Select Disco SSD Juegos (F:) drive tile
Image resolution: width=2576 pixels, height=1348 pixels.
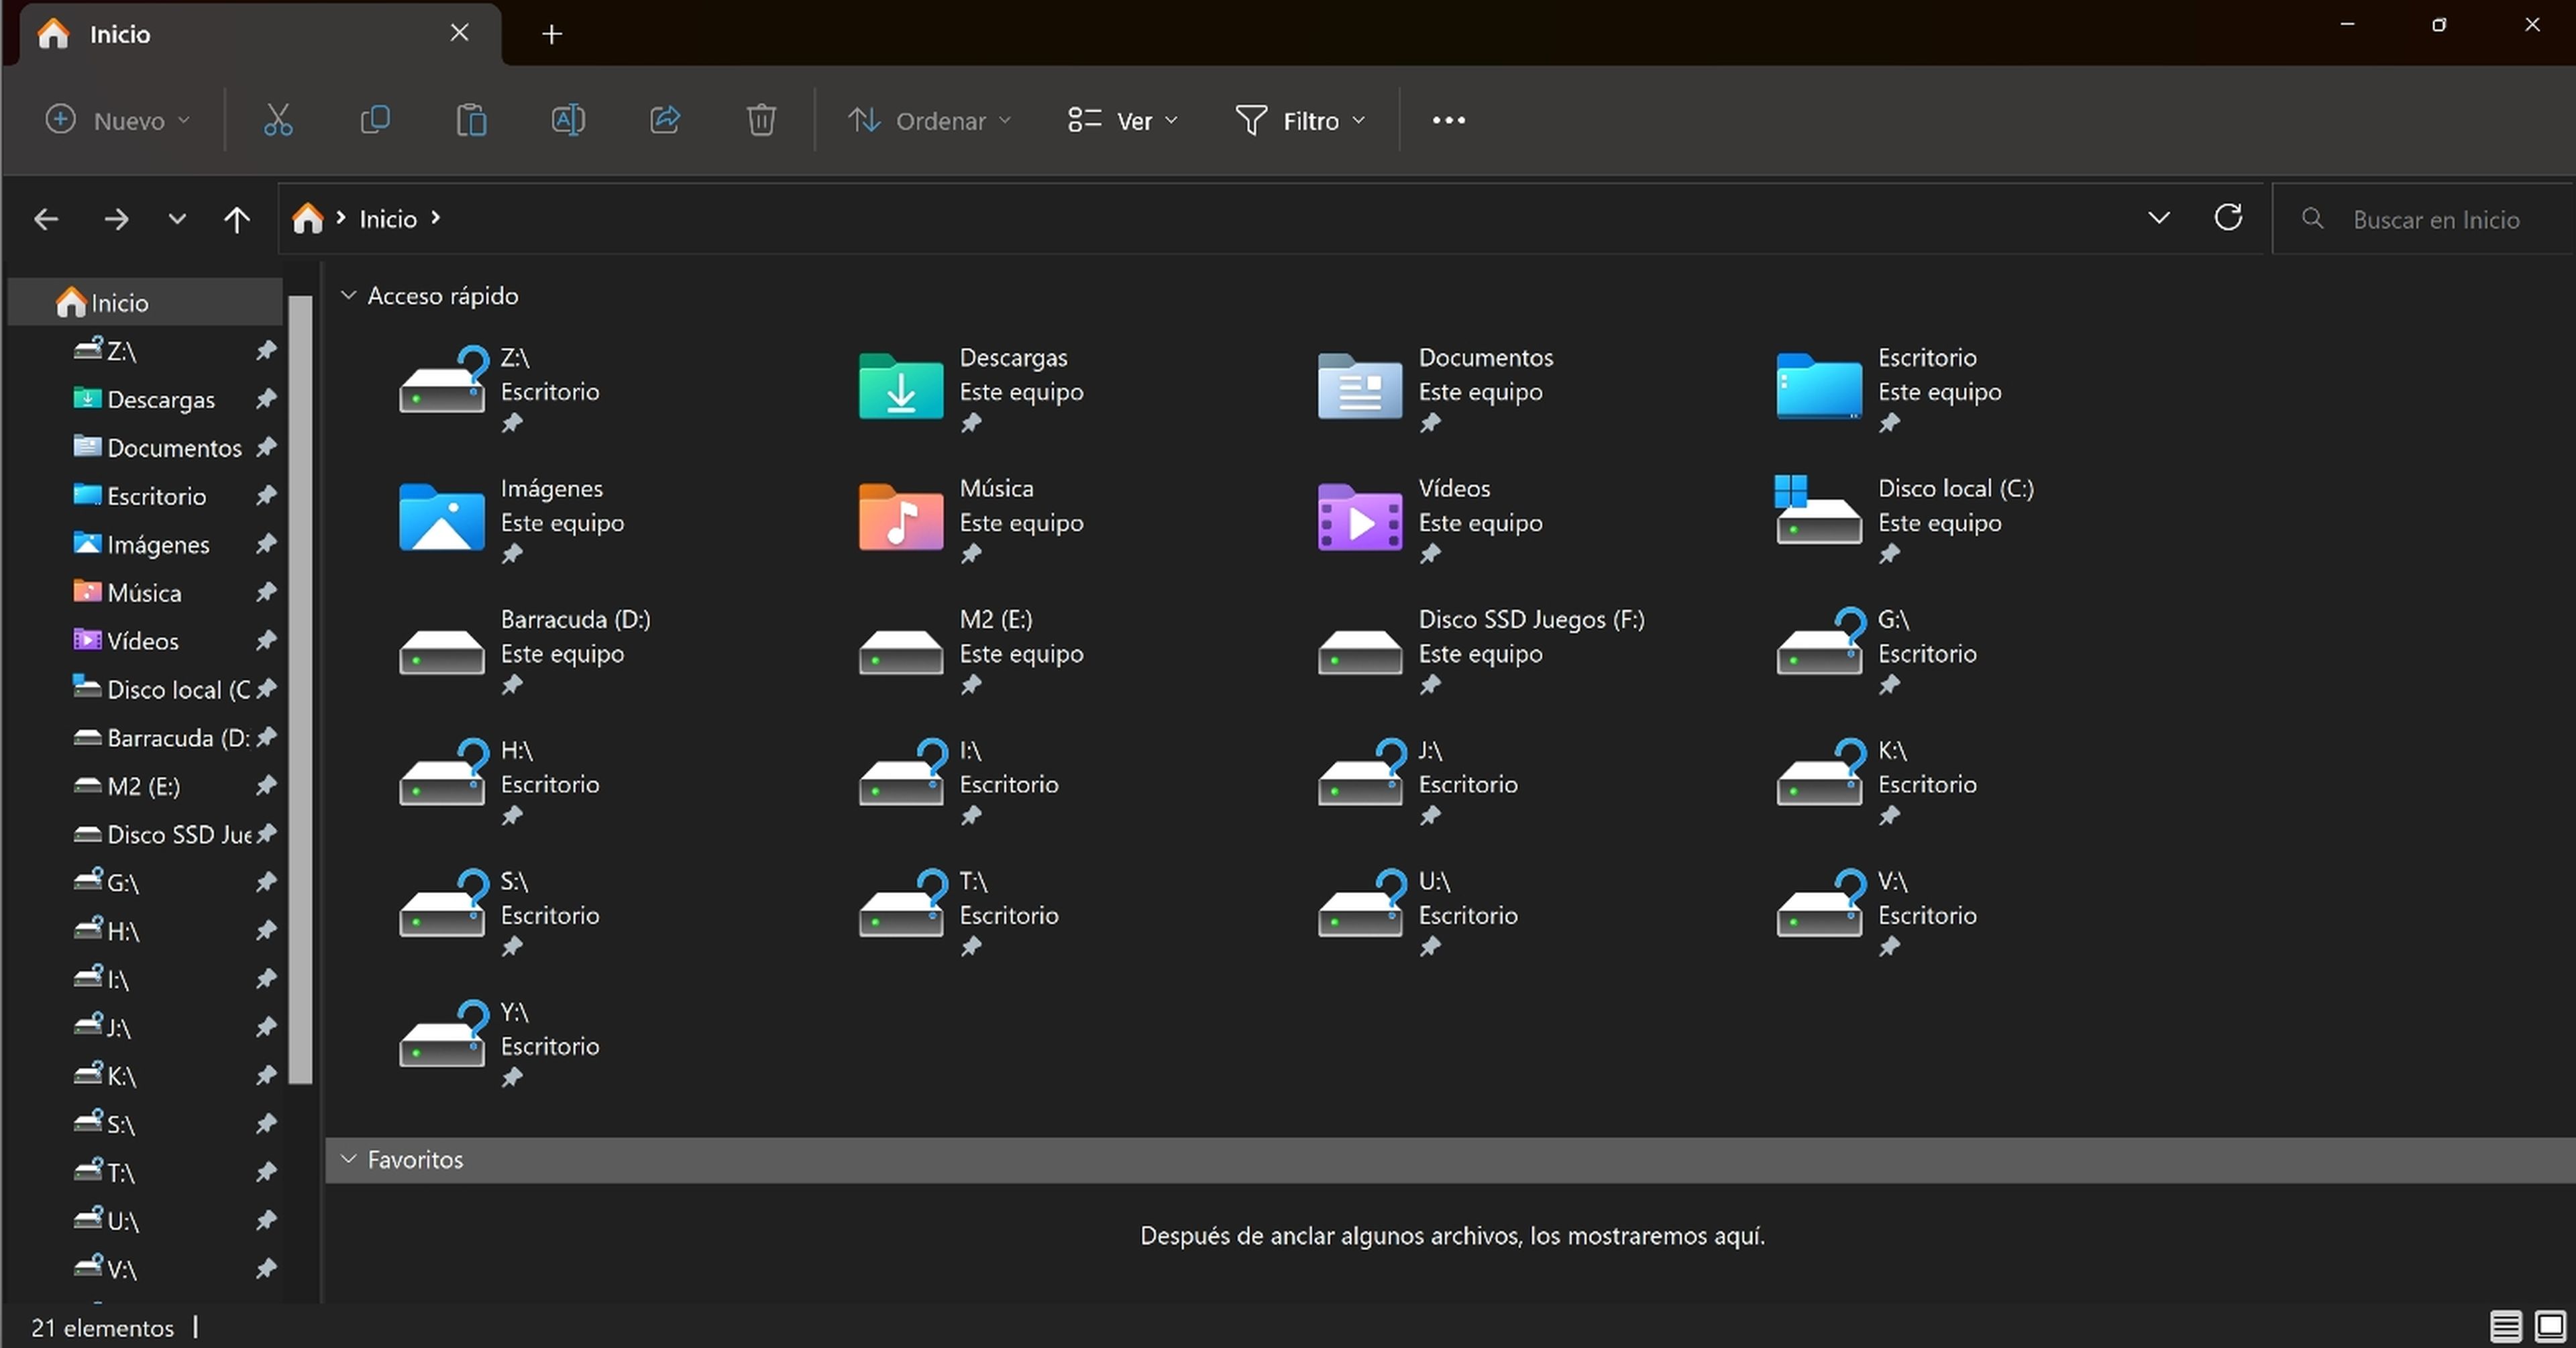pos(1481,652)
